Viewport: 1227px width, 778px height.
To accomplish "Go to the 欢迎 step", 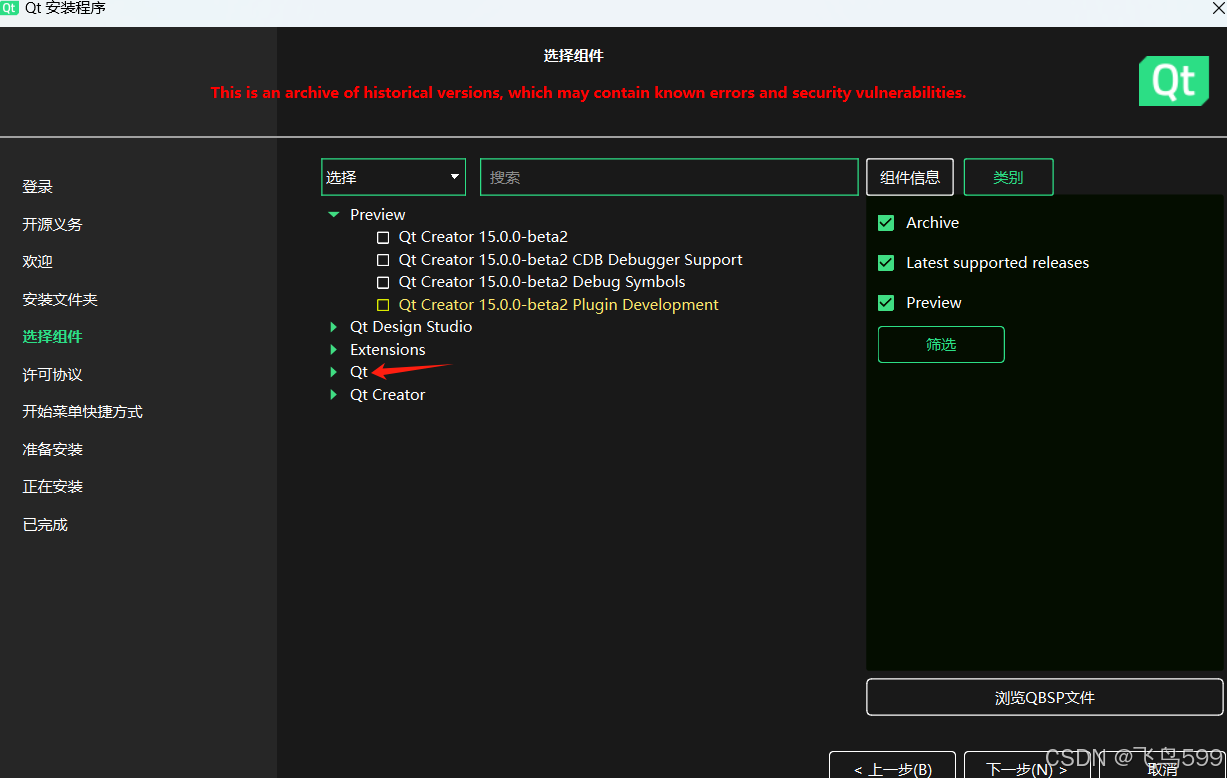I will [38, 262].
